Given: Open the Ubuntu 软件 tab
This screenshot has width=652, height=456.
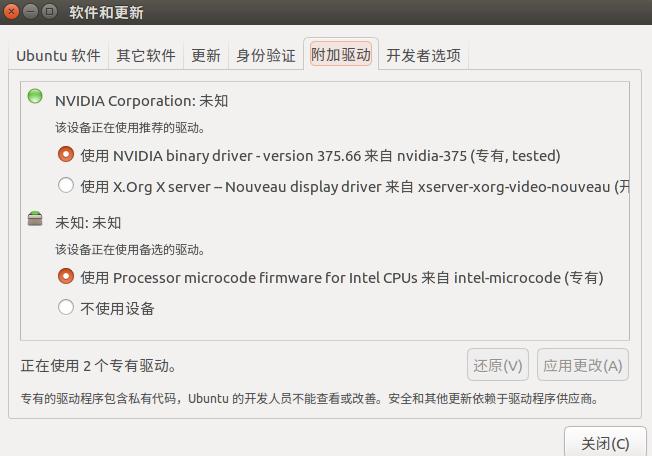Looking at the screenshot, I should (59, 55).
